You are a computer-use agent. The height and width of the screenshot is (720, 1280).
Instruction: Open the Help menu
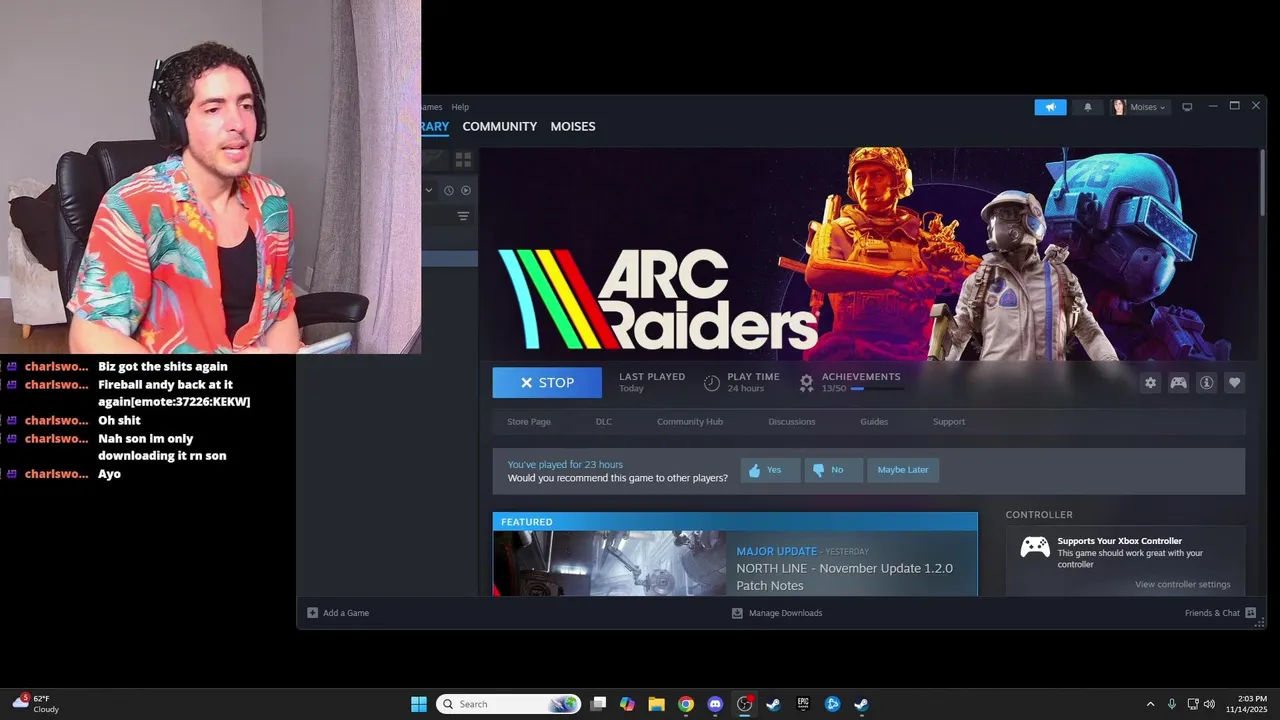click(460, 107)
